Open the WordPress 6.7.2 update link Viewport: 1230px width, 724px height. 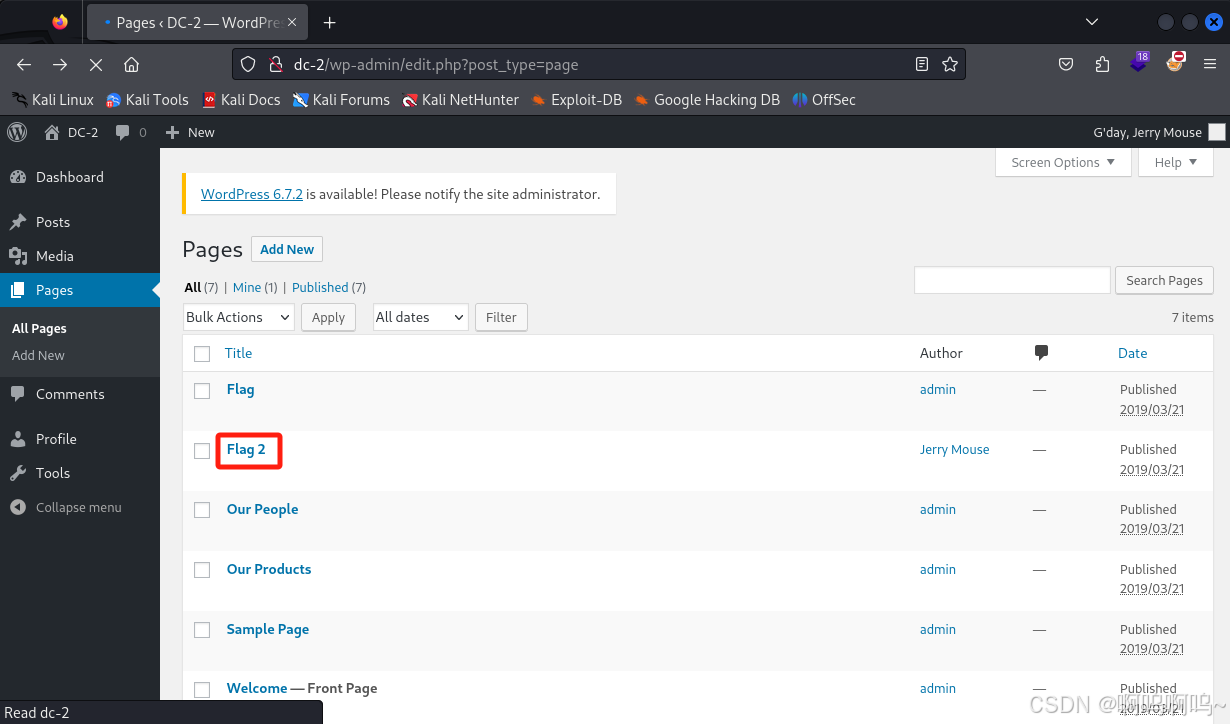[252, 194]
